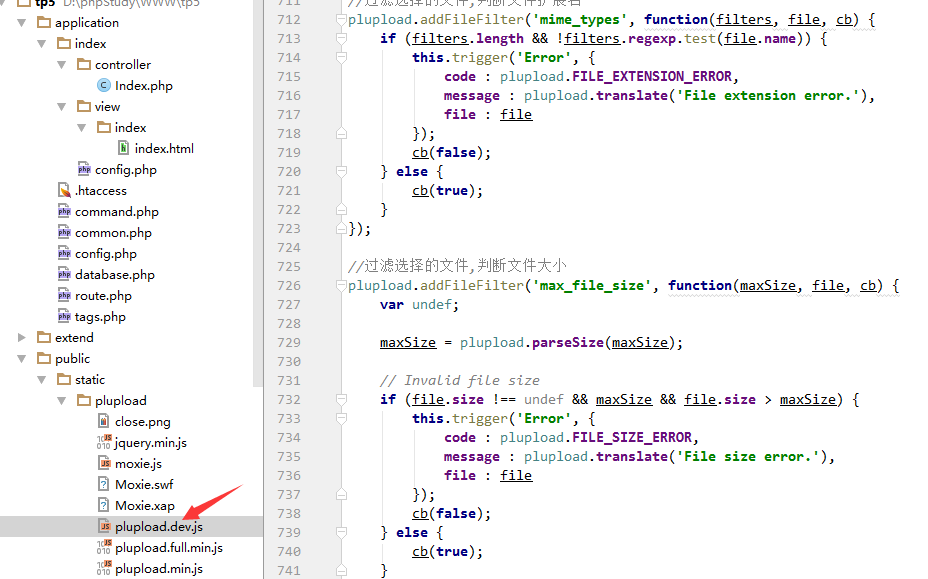Open moxie.js in plupload folder
Viewport: 928px width, 579px height.
click(138, 464)
